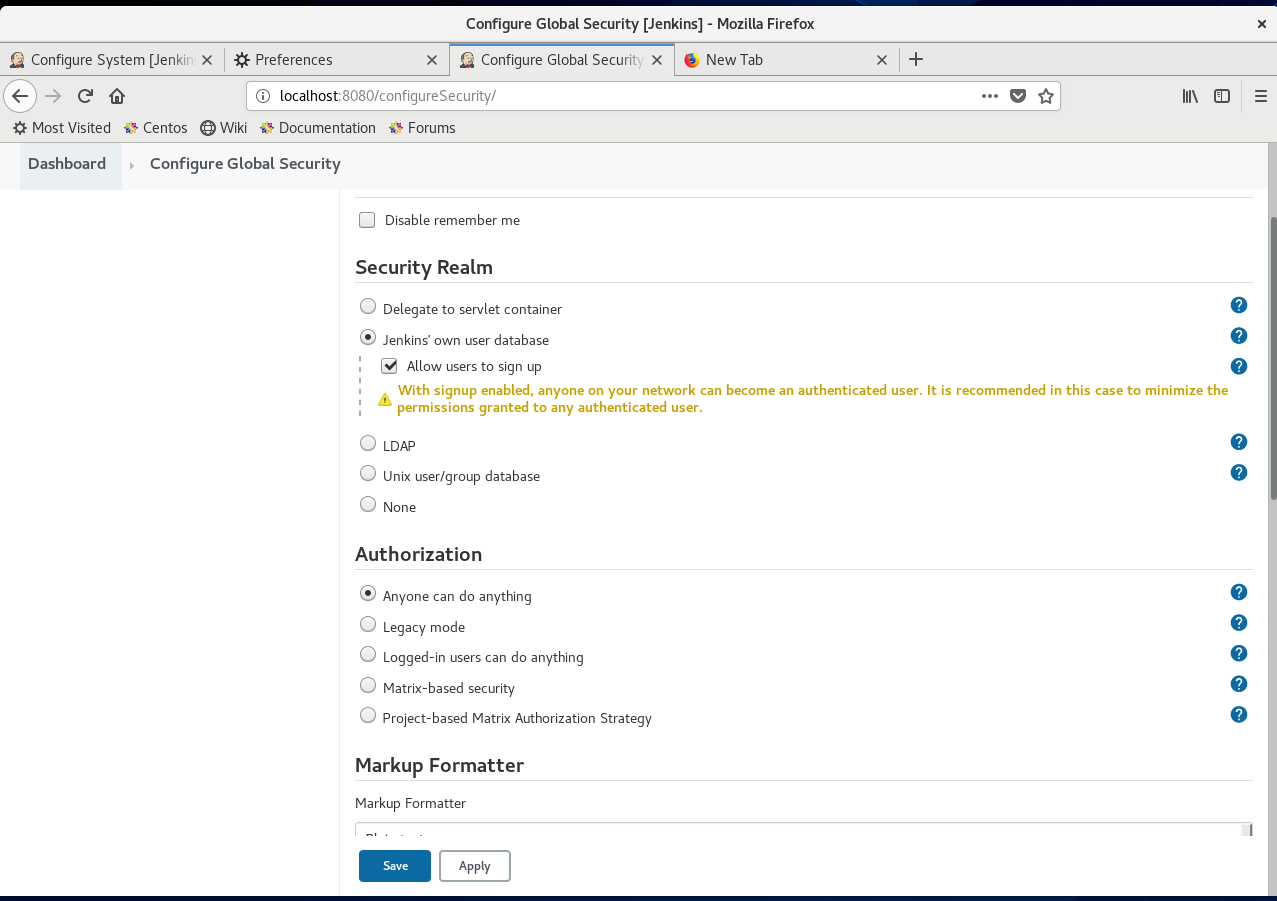1277x901 pixels.
Task: Open the Library icon in toolbar
Action: pyautogui.click(x=1190, y=96)
